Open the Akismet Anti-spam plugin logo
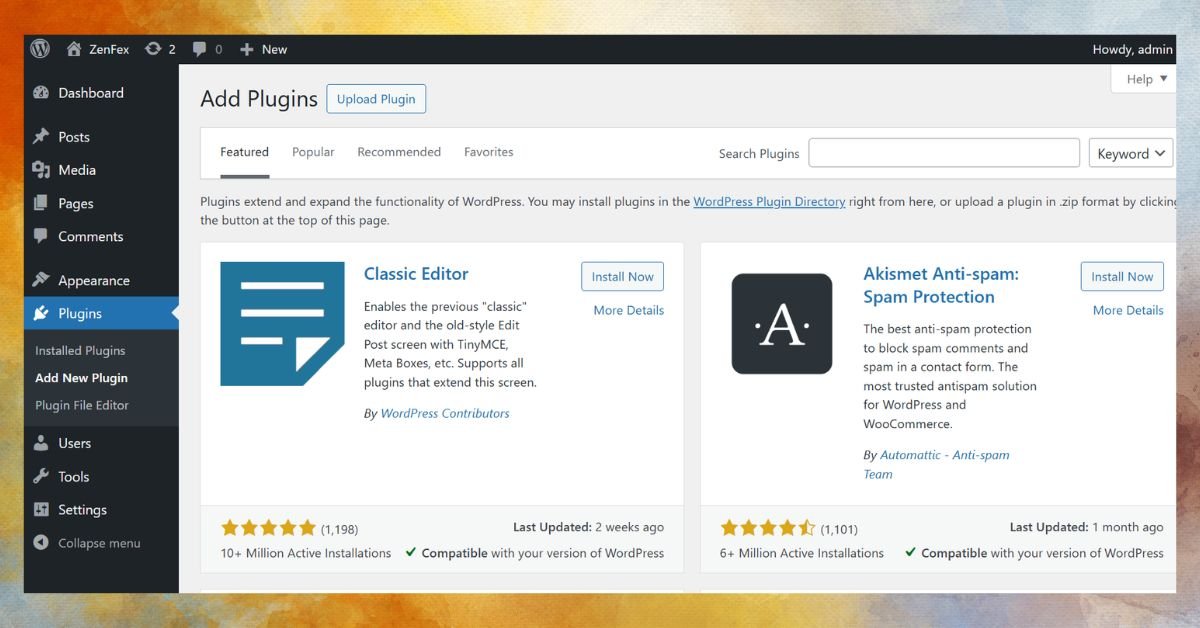1200x628 pixels. 782,324
